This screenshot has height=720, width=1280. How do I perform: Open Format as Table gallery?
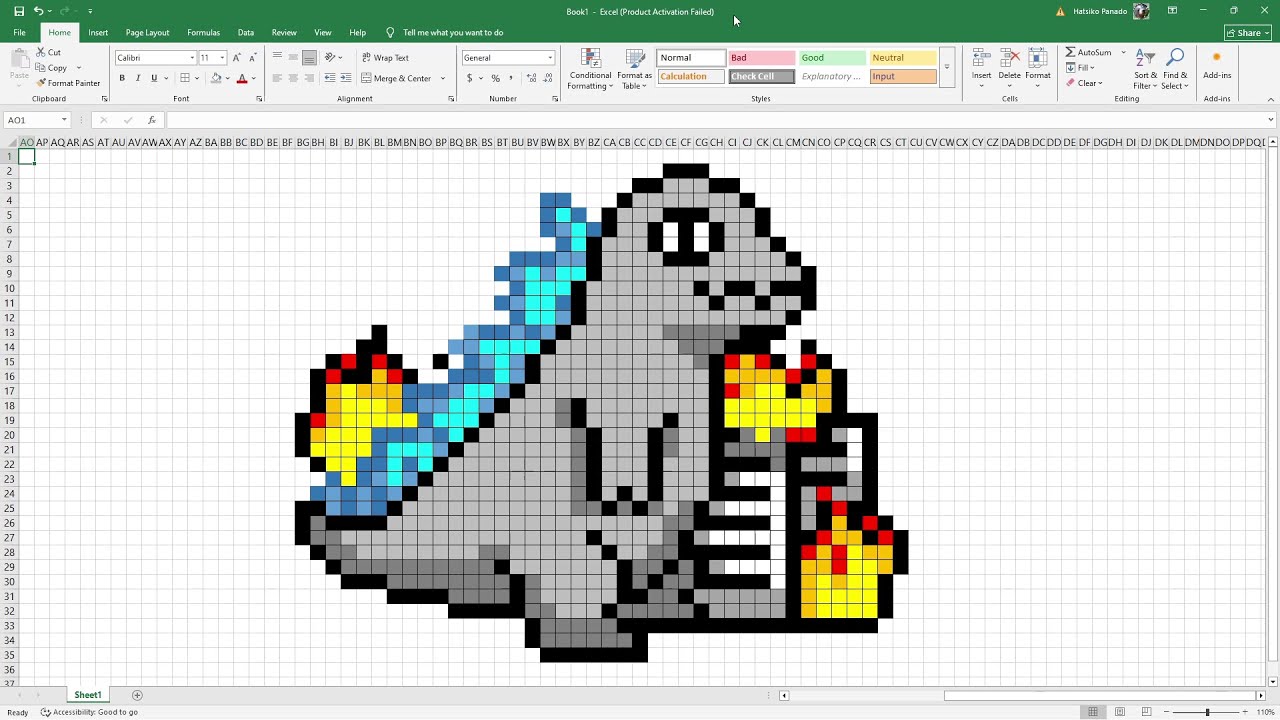coord(634,69)
